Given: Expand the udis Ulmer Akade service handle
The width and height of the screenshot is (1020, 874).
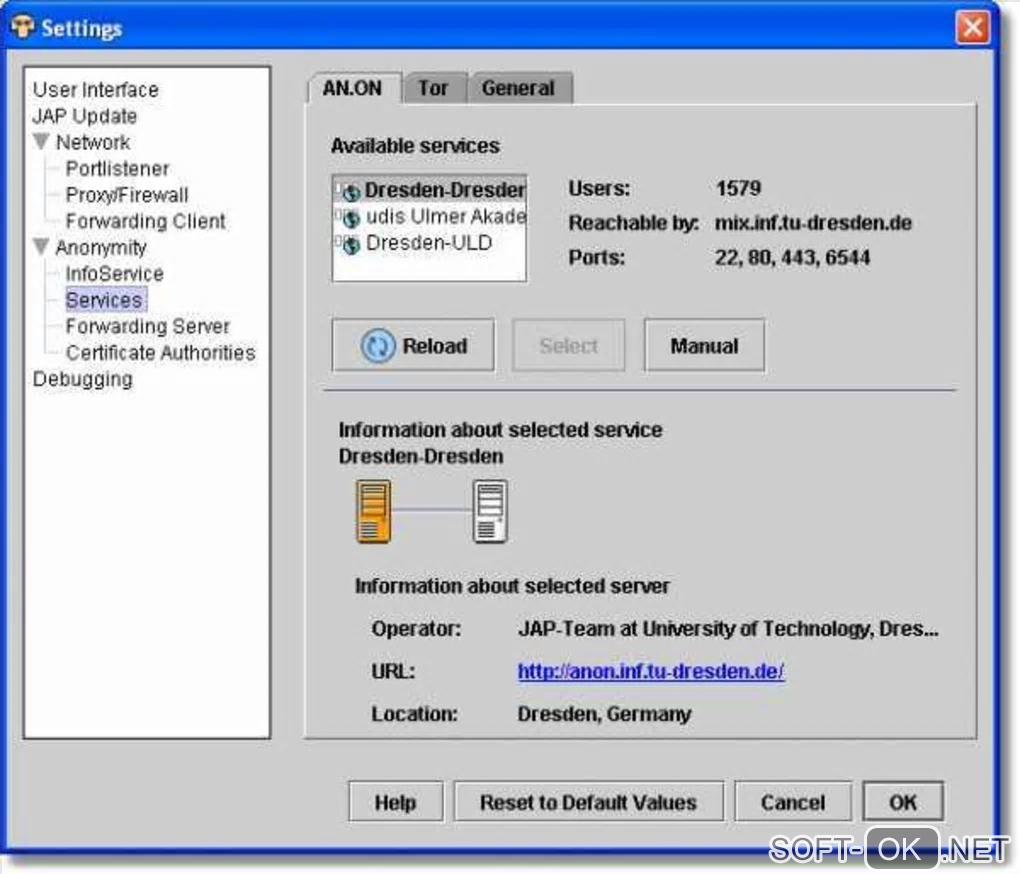Looking at the screenshot, I should (x=338, y=215).
